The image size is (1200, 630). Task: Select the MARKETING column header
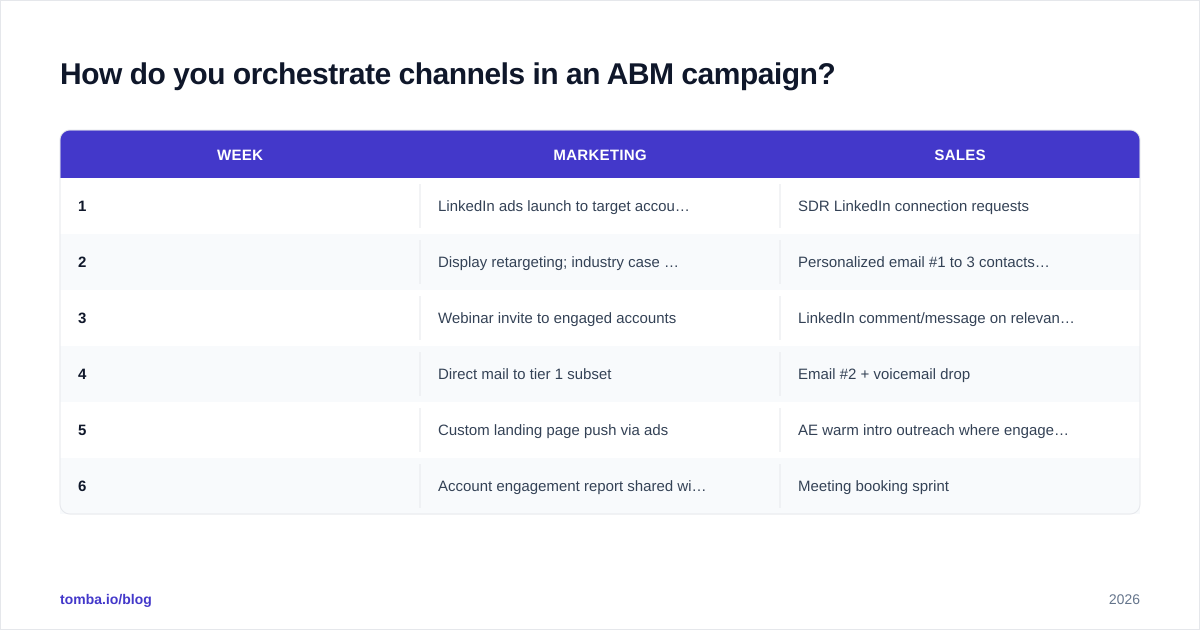pos(600,155)
